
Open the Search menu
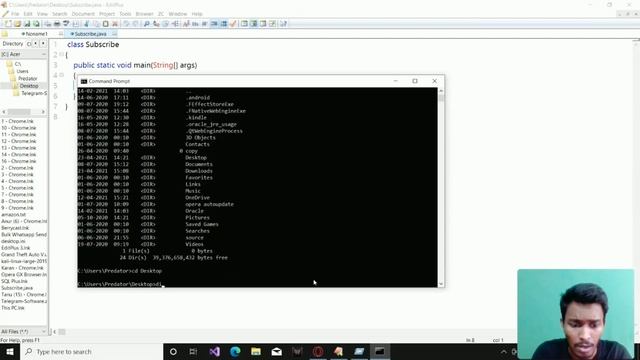pos(60,14)
